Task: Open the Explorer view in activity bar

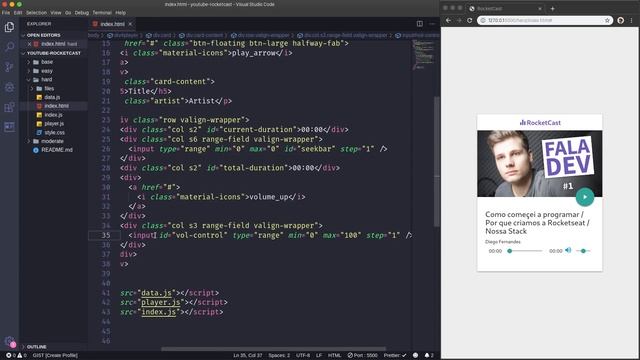Action: click(x=9, y=27)
